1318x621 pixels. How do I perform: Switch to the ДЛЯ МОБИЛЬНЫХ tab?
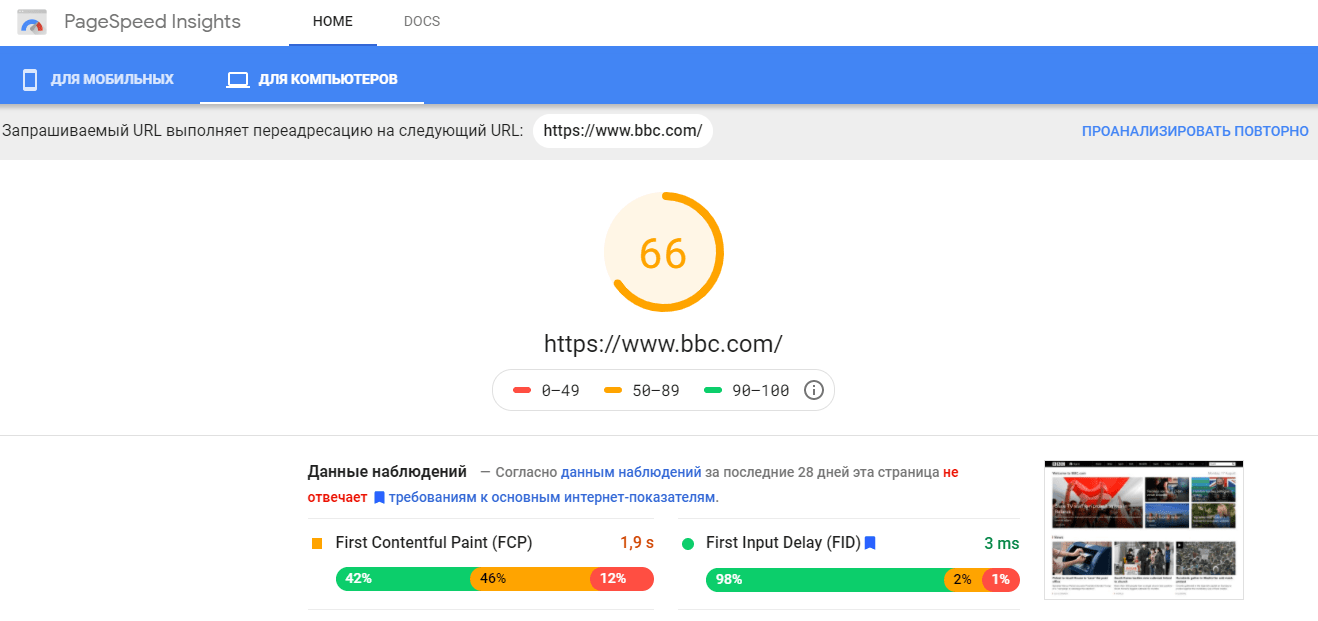coord(98,79)
